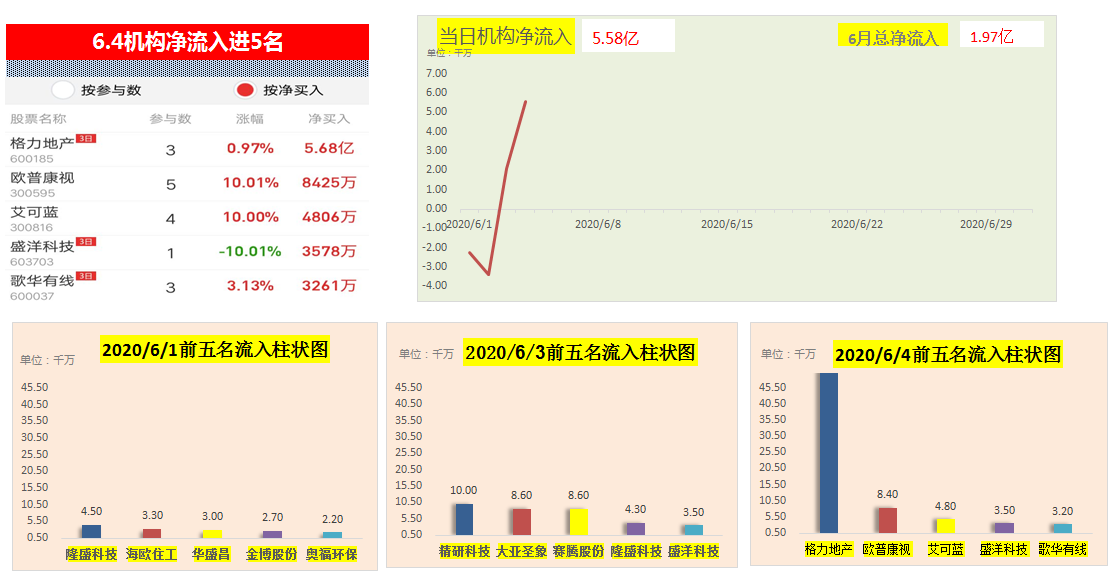The width and height of the screenshot is (1117, 578).
Task: Click the 歌华有线 label in 6/4 chart
Action: click(1062, 549)
